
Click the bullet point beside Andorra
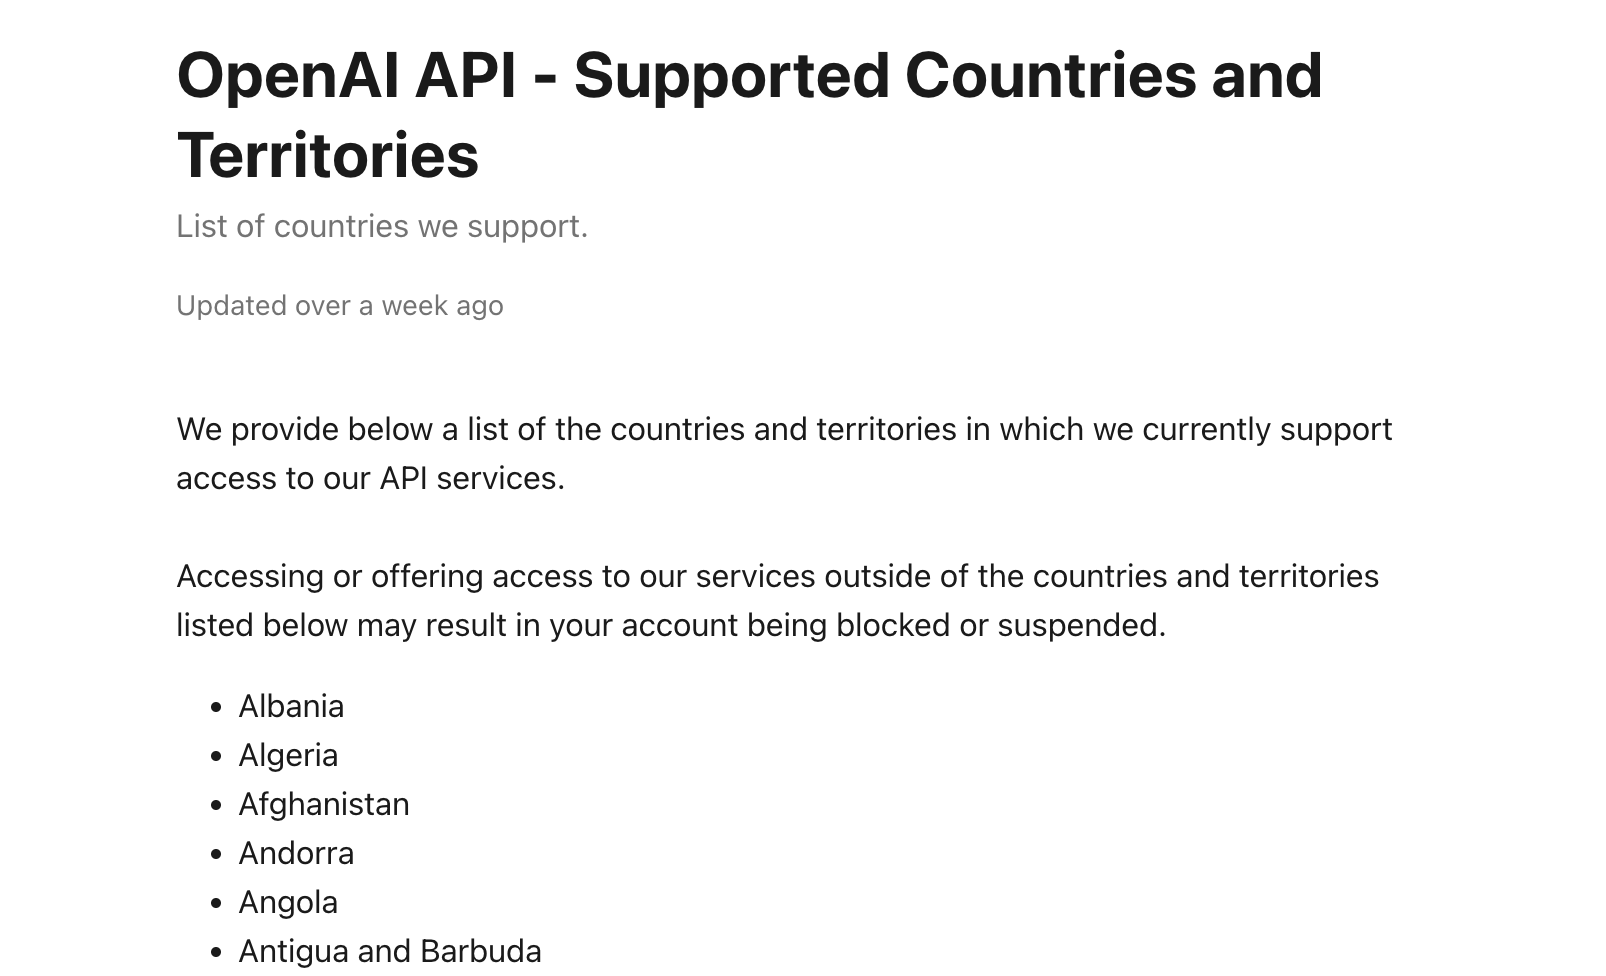click(x=216, y=854)
